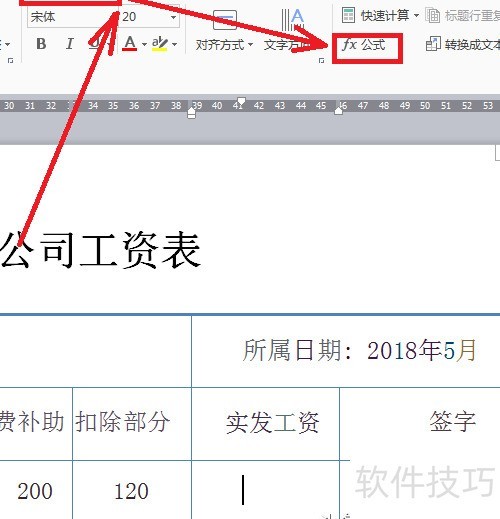
Task: Click the 公司工资表 title text
Action: [x=100, y=250]
